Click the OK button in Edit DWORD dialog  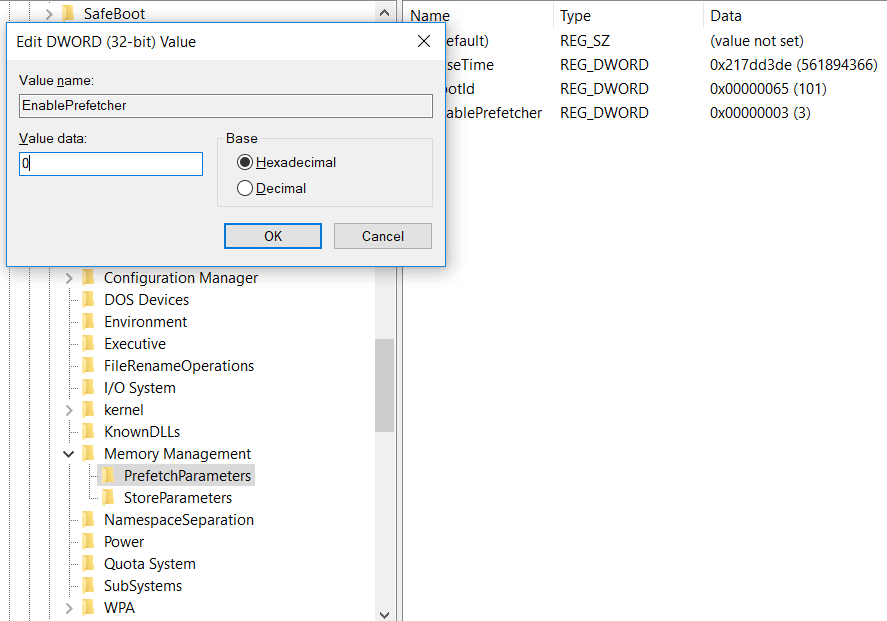point(273,236)
